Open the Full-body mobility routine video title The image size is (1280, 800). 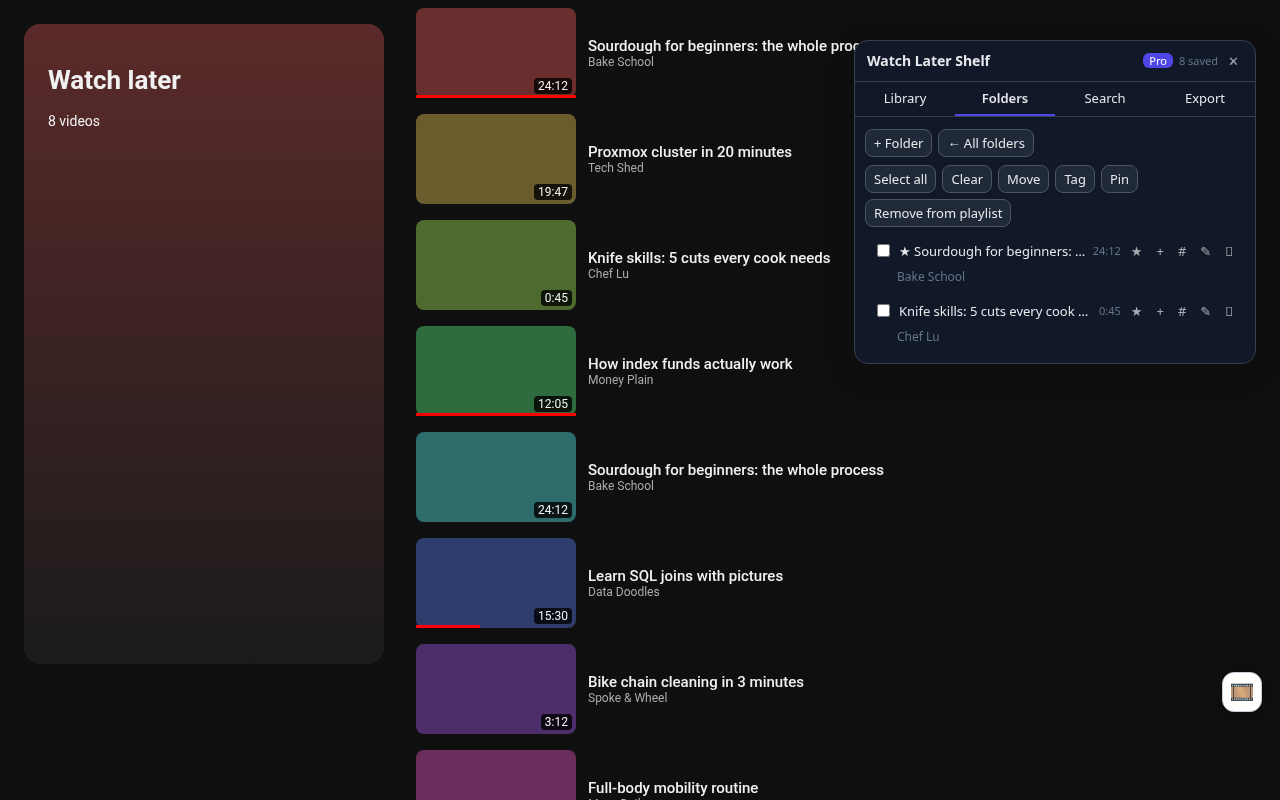click(x=673, y=788)
